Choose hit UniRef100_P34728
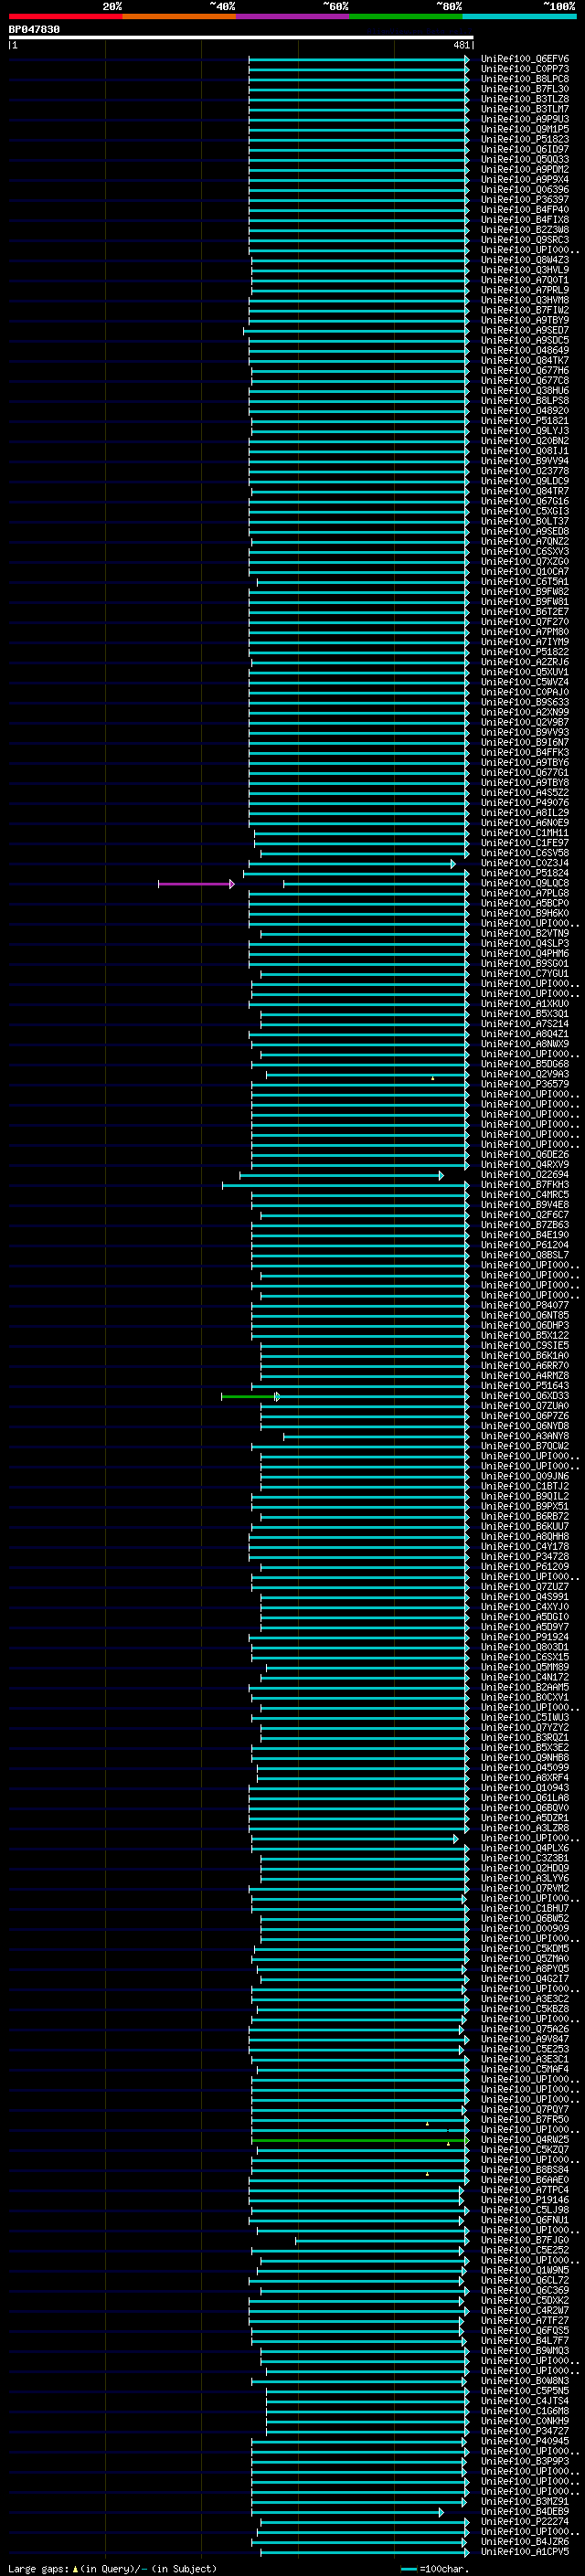 pos(524,1557)
